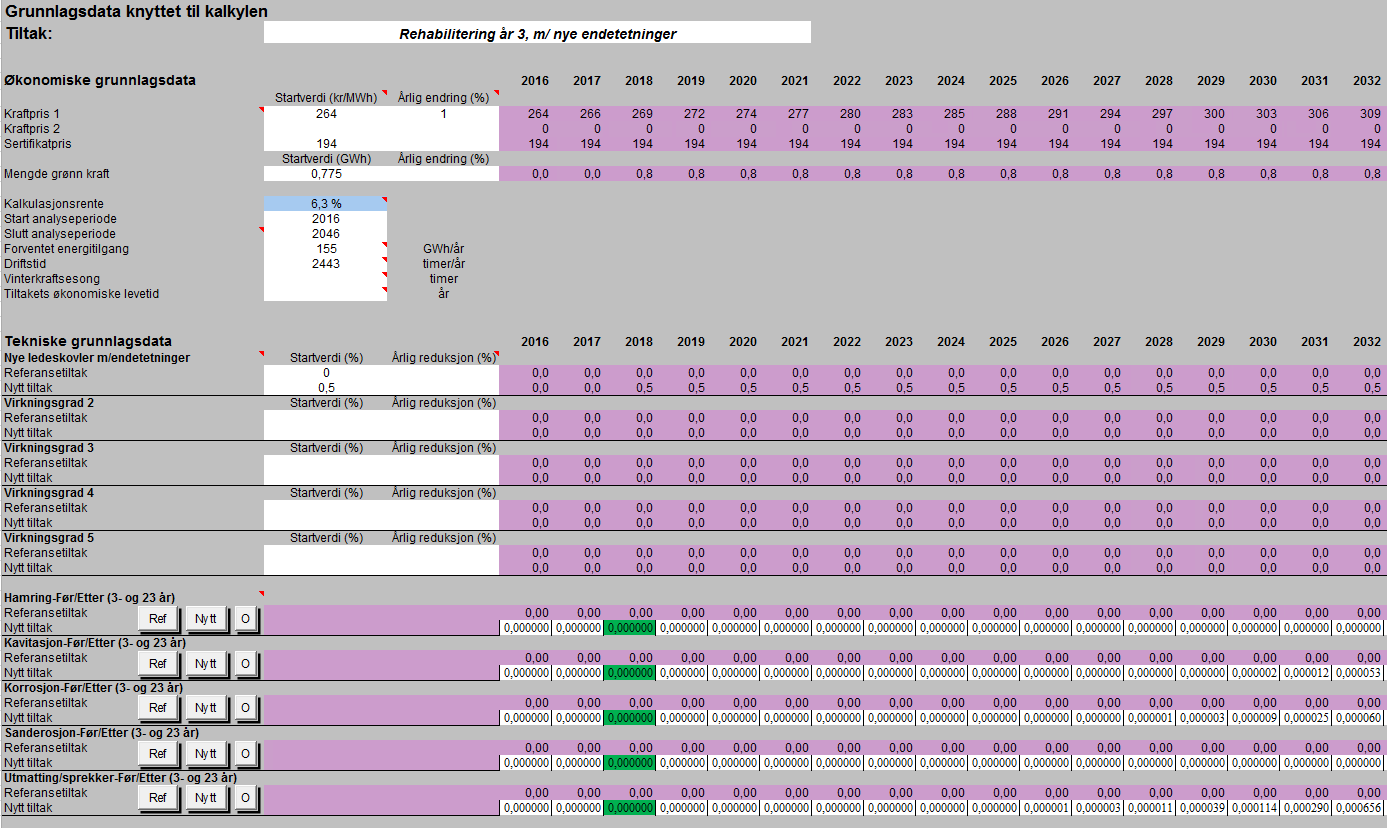
Task: Select the cell 0,000290 in the Utmatting/sprekker row
Action: 1307,808
